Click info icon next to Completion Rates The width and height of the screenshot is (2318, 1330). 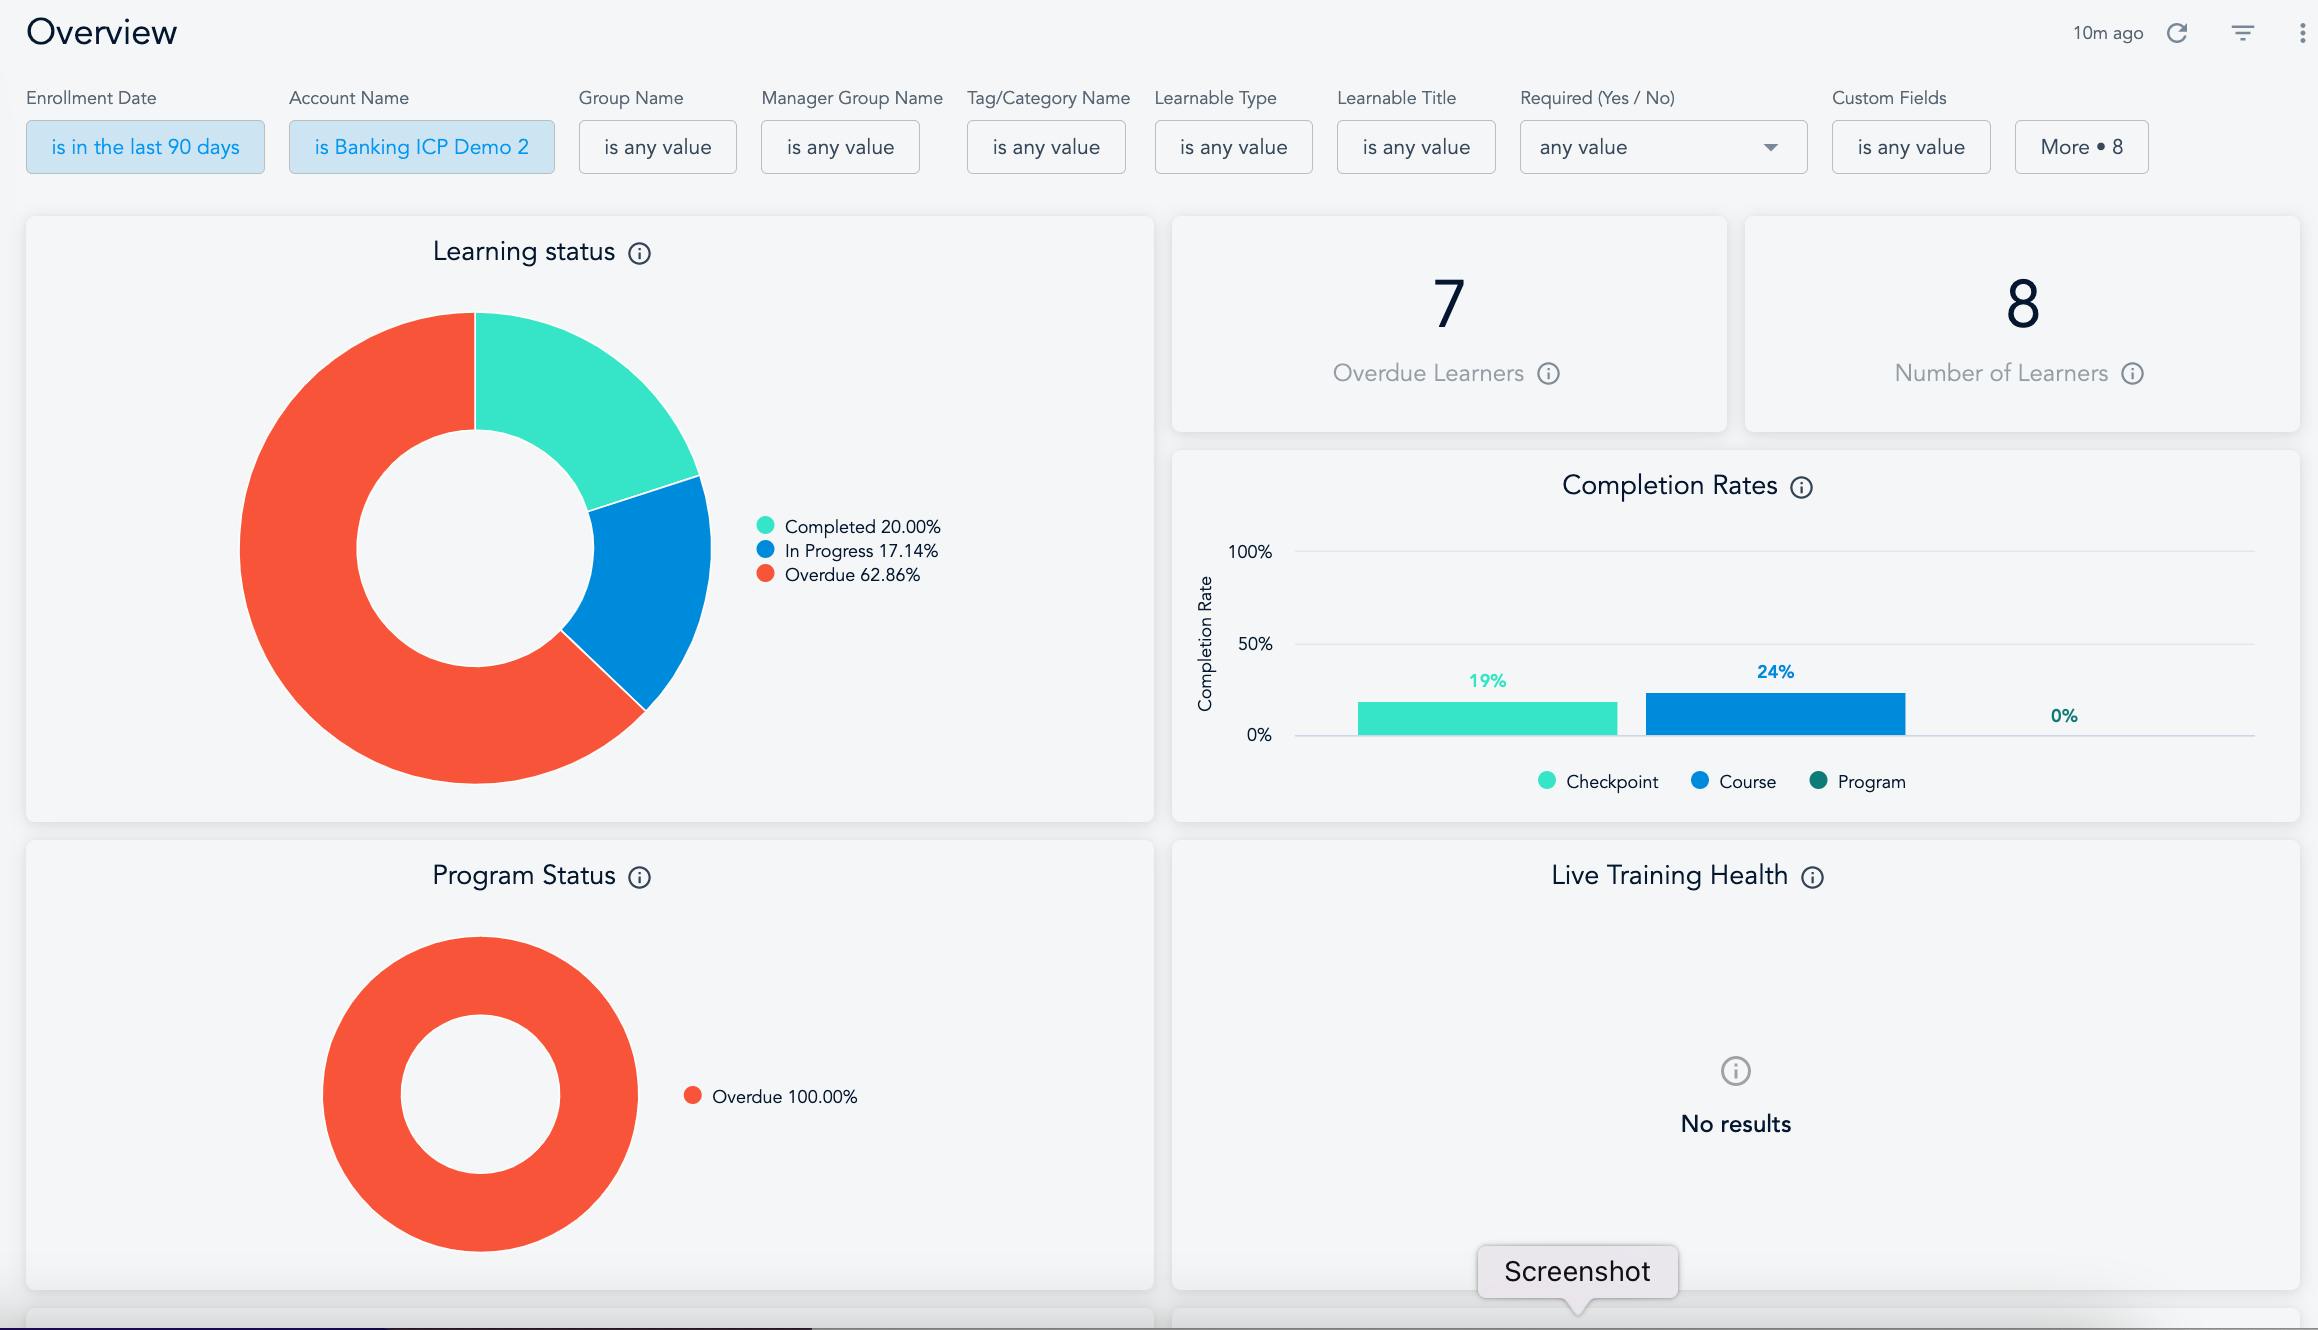coord(1801,487)
